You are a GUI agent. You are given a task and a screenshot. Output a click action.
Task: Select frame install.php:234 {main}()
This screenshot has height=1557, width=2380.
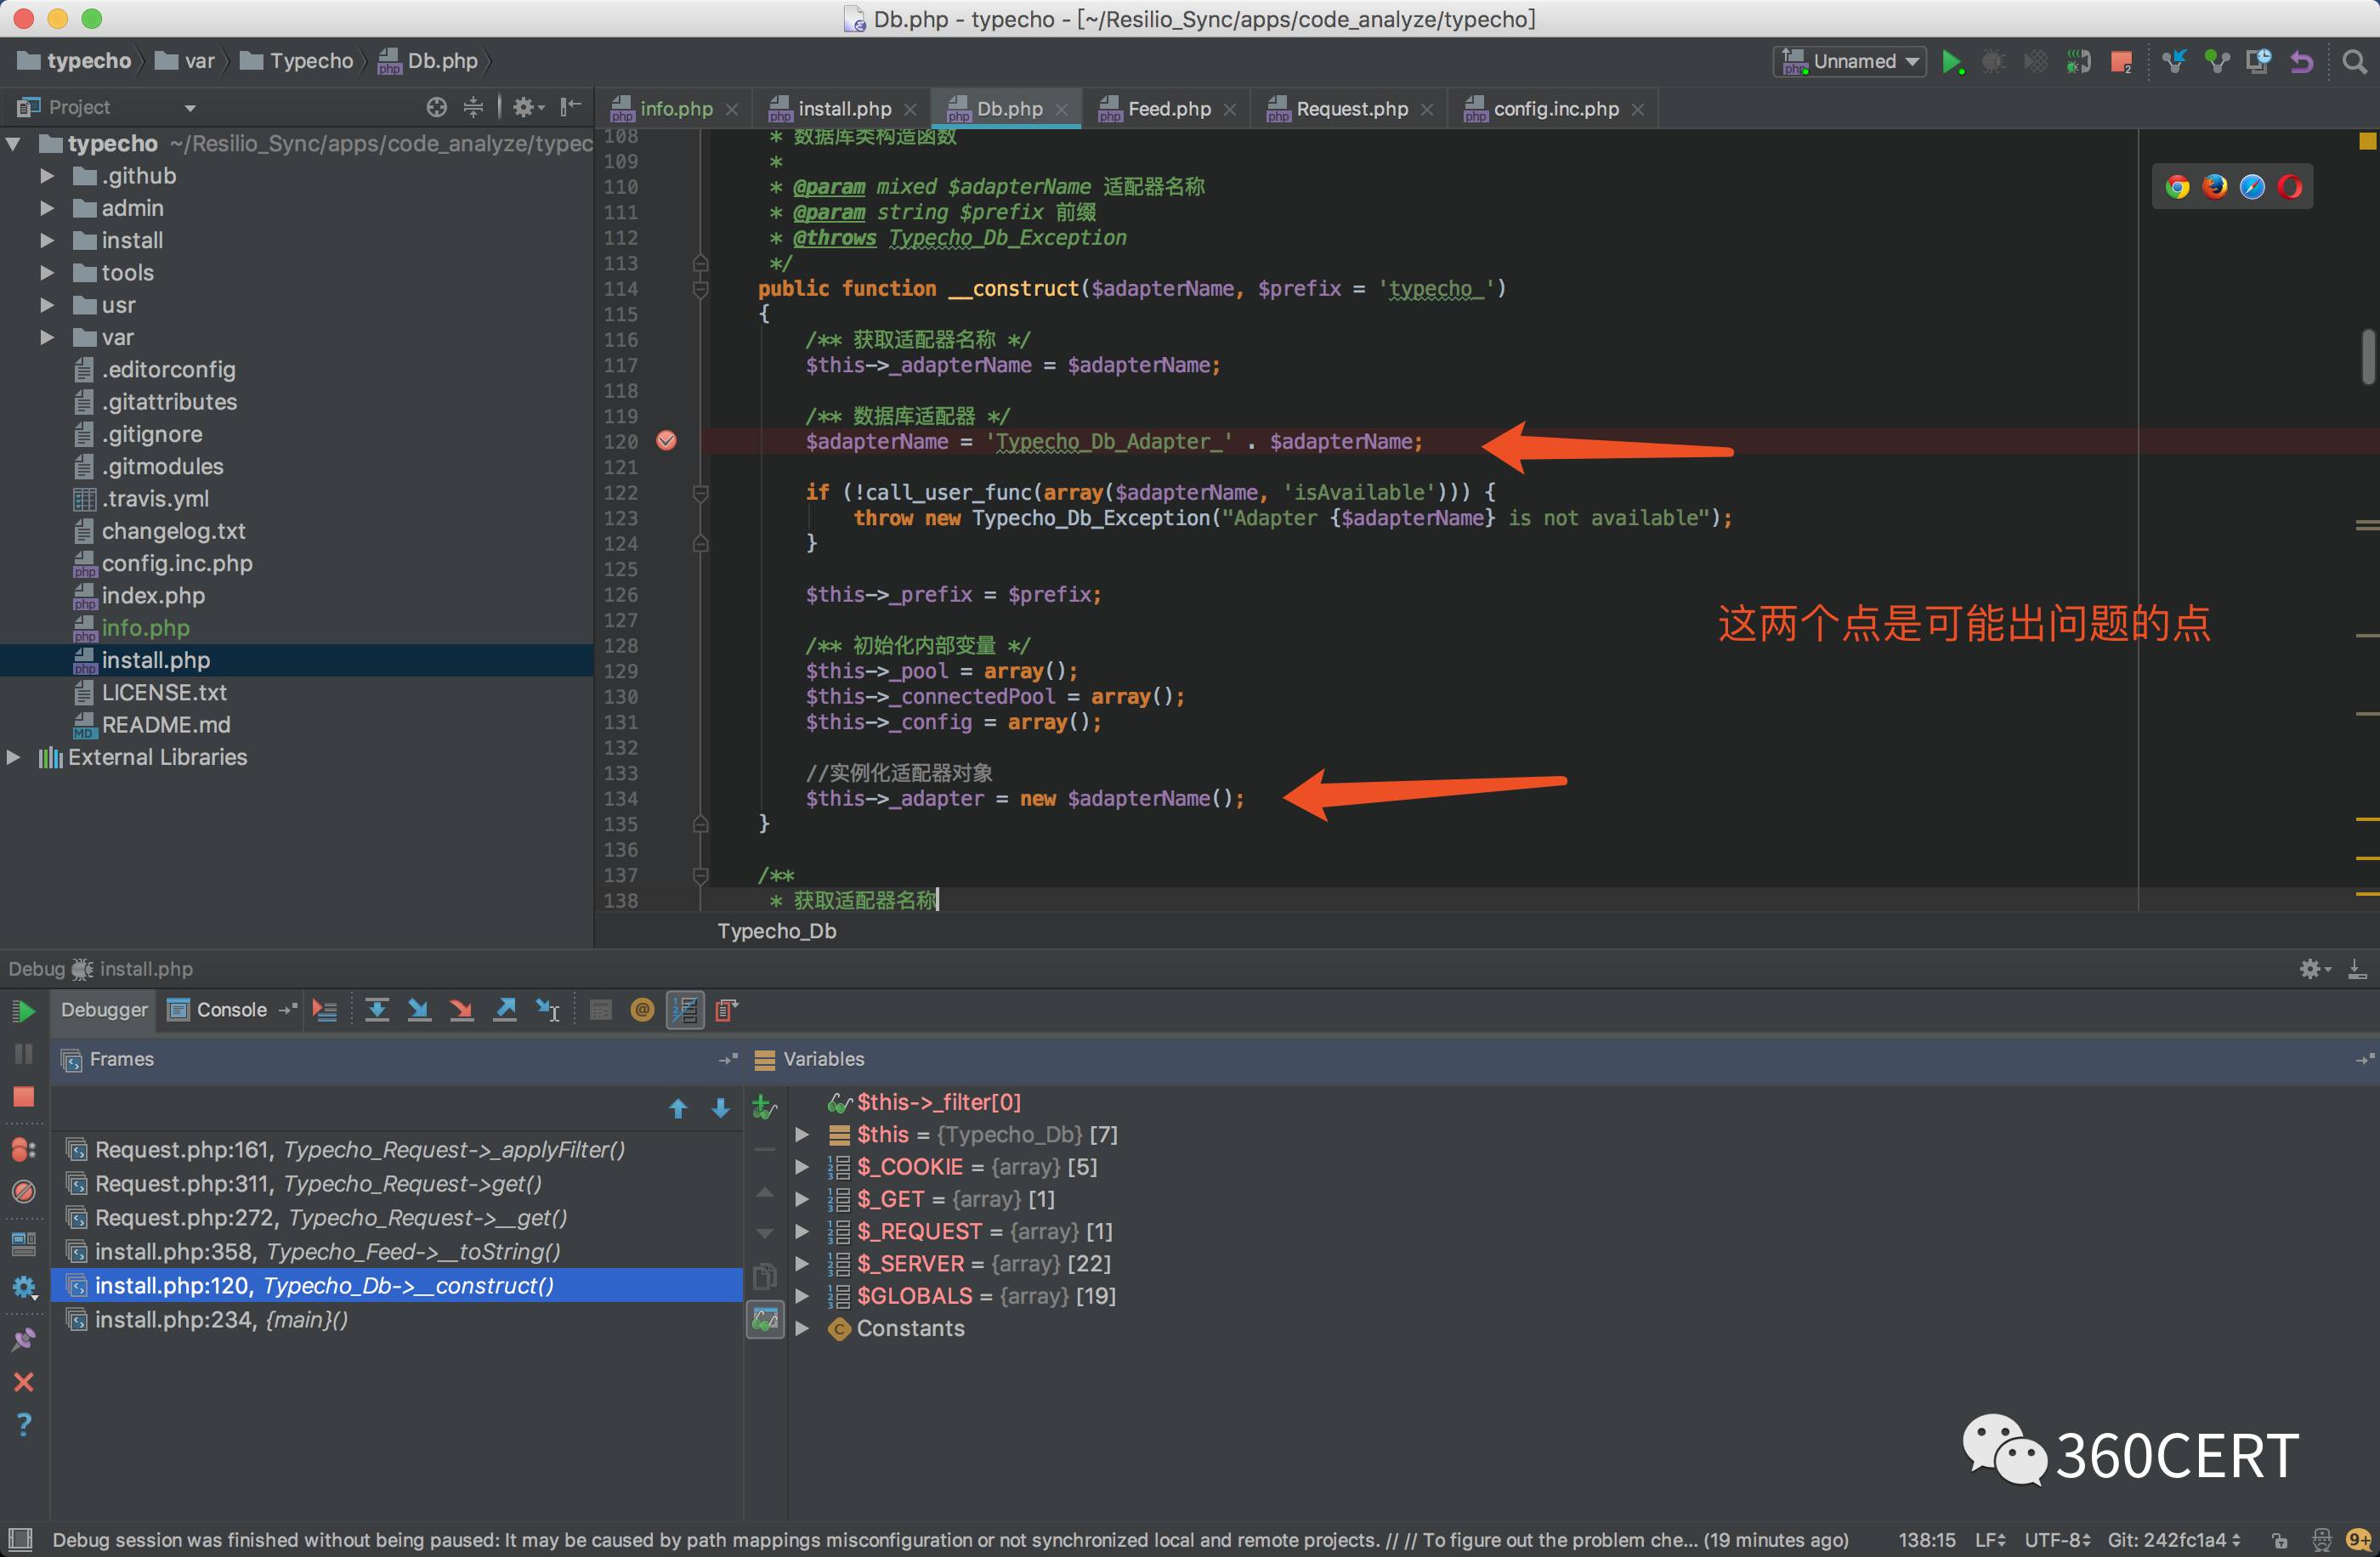point(396,1320)
